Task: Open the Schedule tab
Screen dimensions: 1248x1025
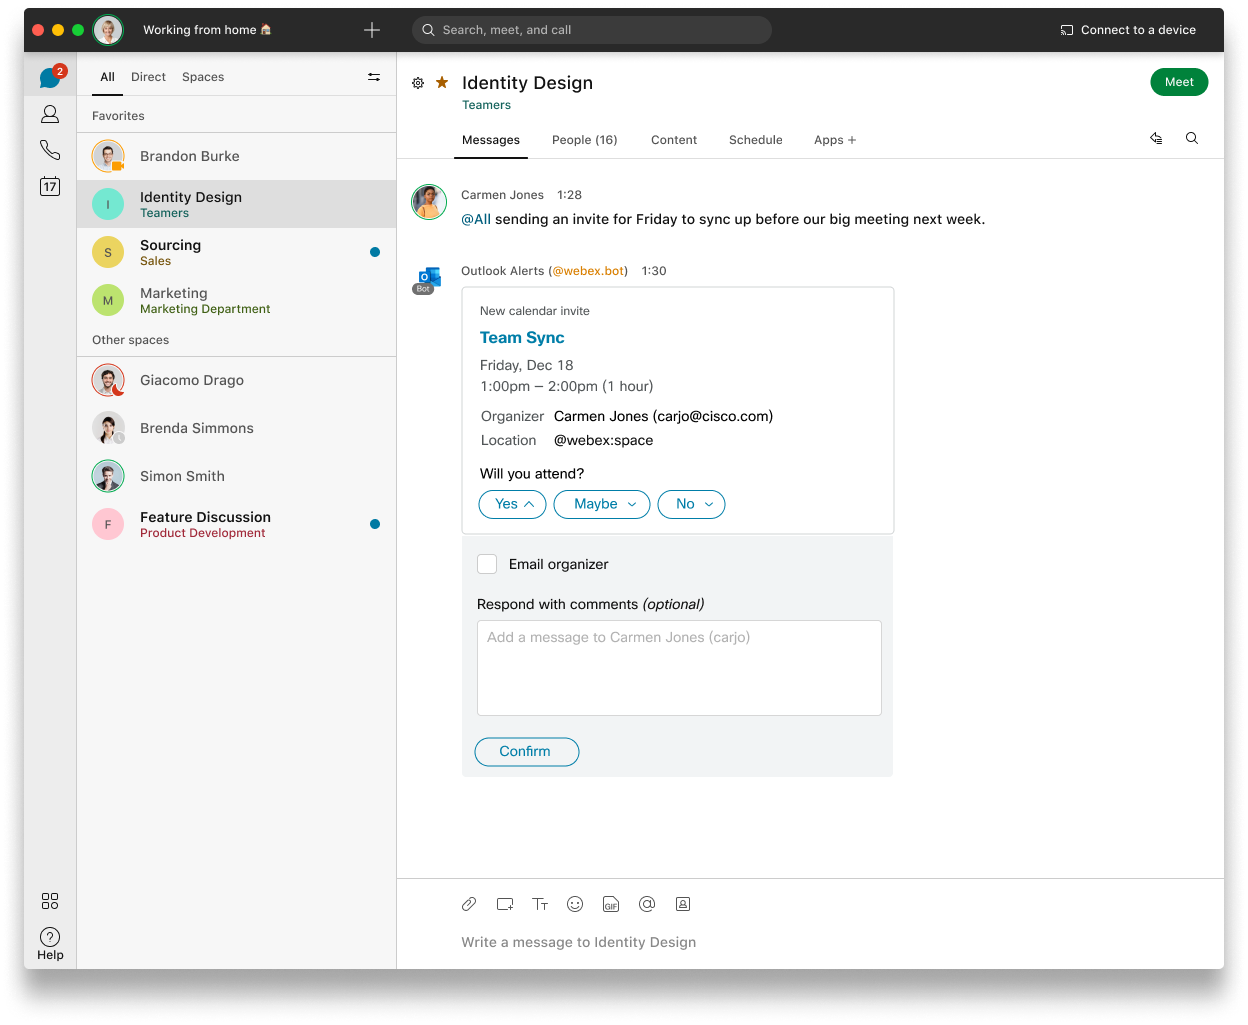Action: point(756,140)
